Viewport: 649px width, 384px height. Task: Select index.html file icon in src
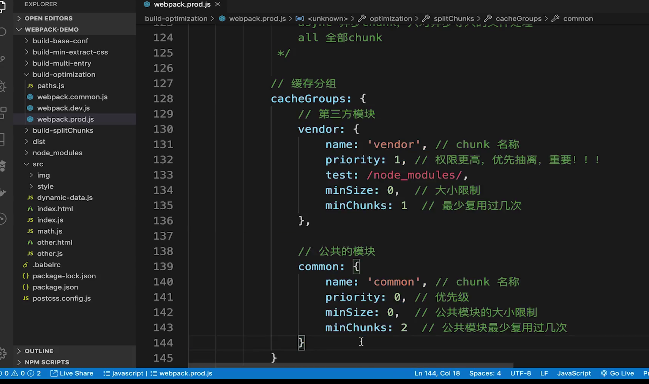click(x=30, y=209)
